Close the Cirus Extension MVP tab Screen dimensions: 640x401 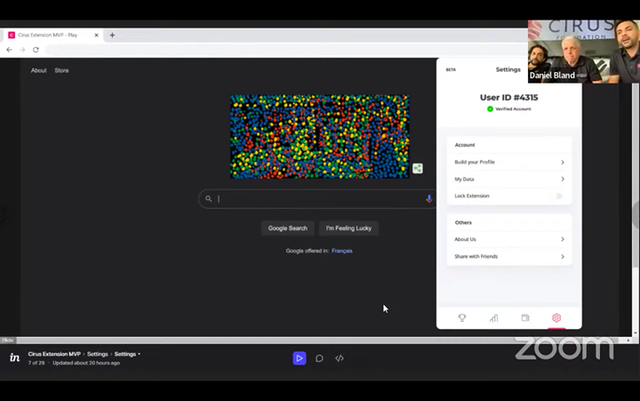click(96, 35)
